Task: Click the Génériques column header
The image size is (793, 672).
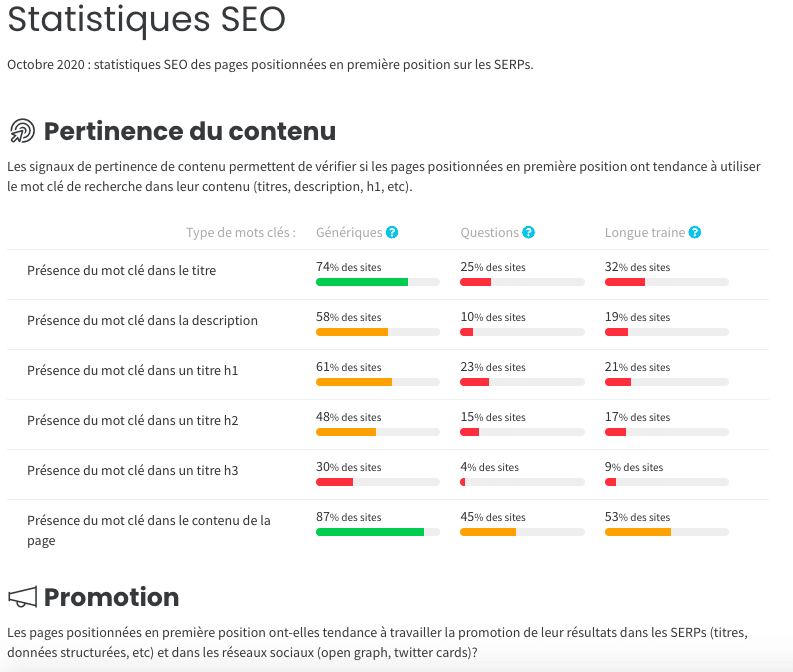Action: 349,233
